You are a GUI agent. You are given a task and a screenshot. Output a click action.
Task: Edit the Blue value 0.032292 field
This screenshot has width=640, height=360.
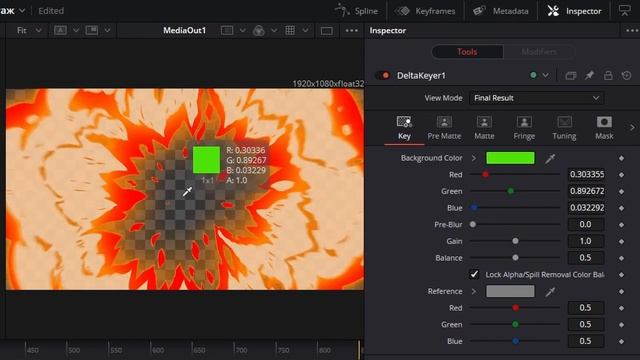click(x=586, y=208)
